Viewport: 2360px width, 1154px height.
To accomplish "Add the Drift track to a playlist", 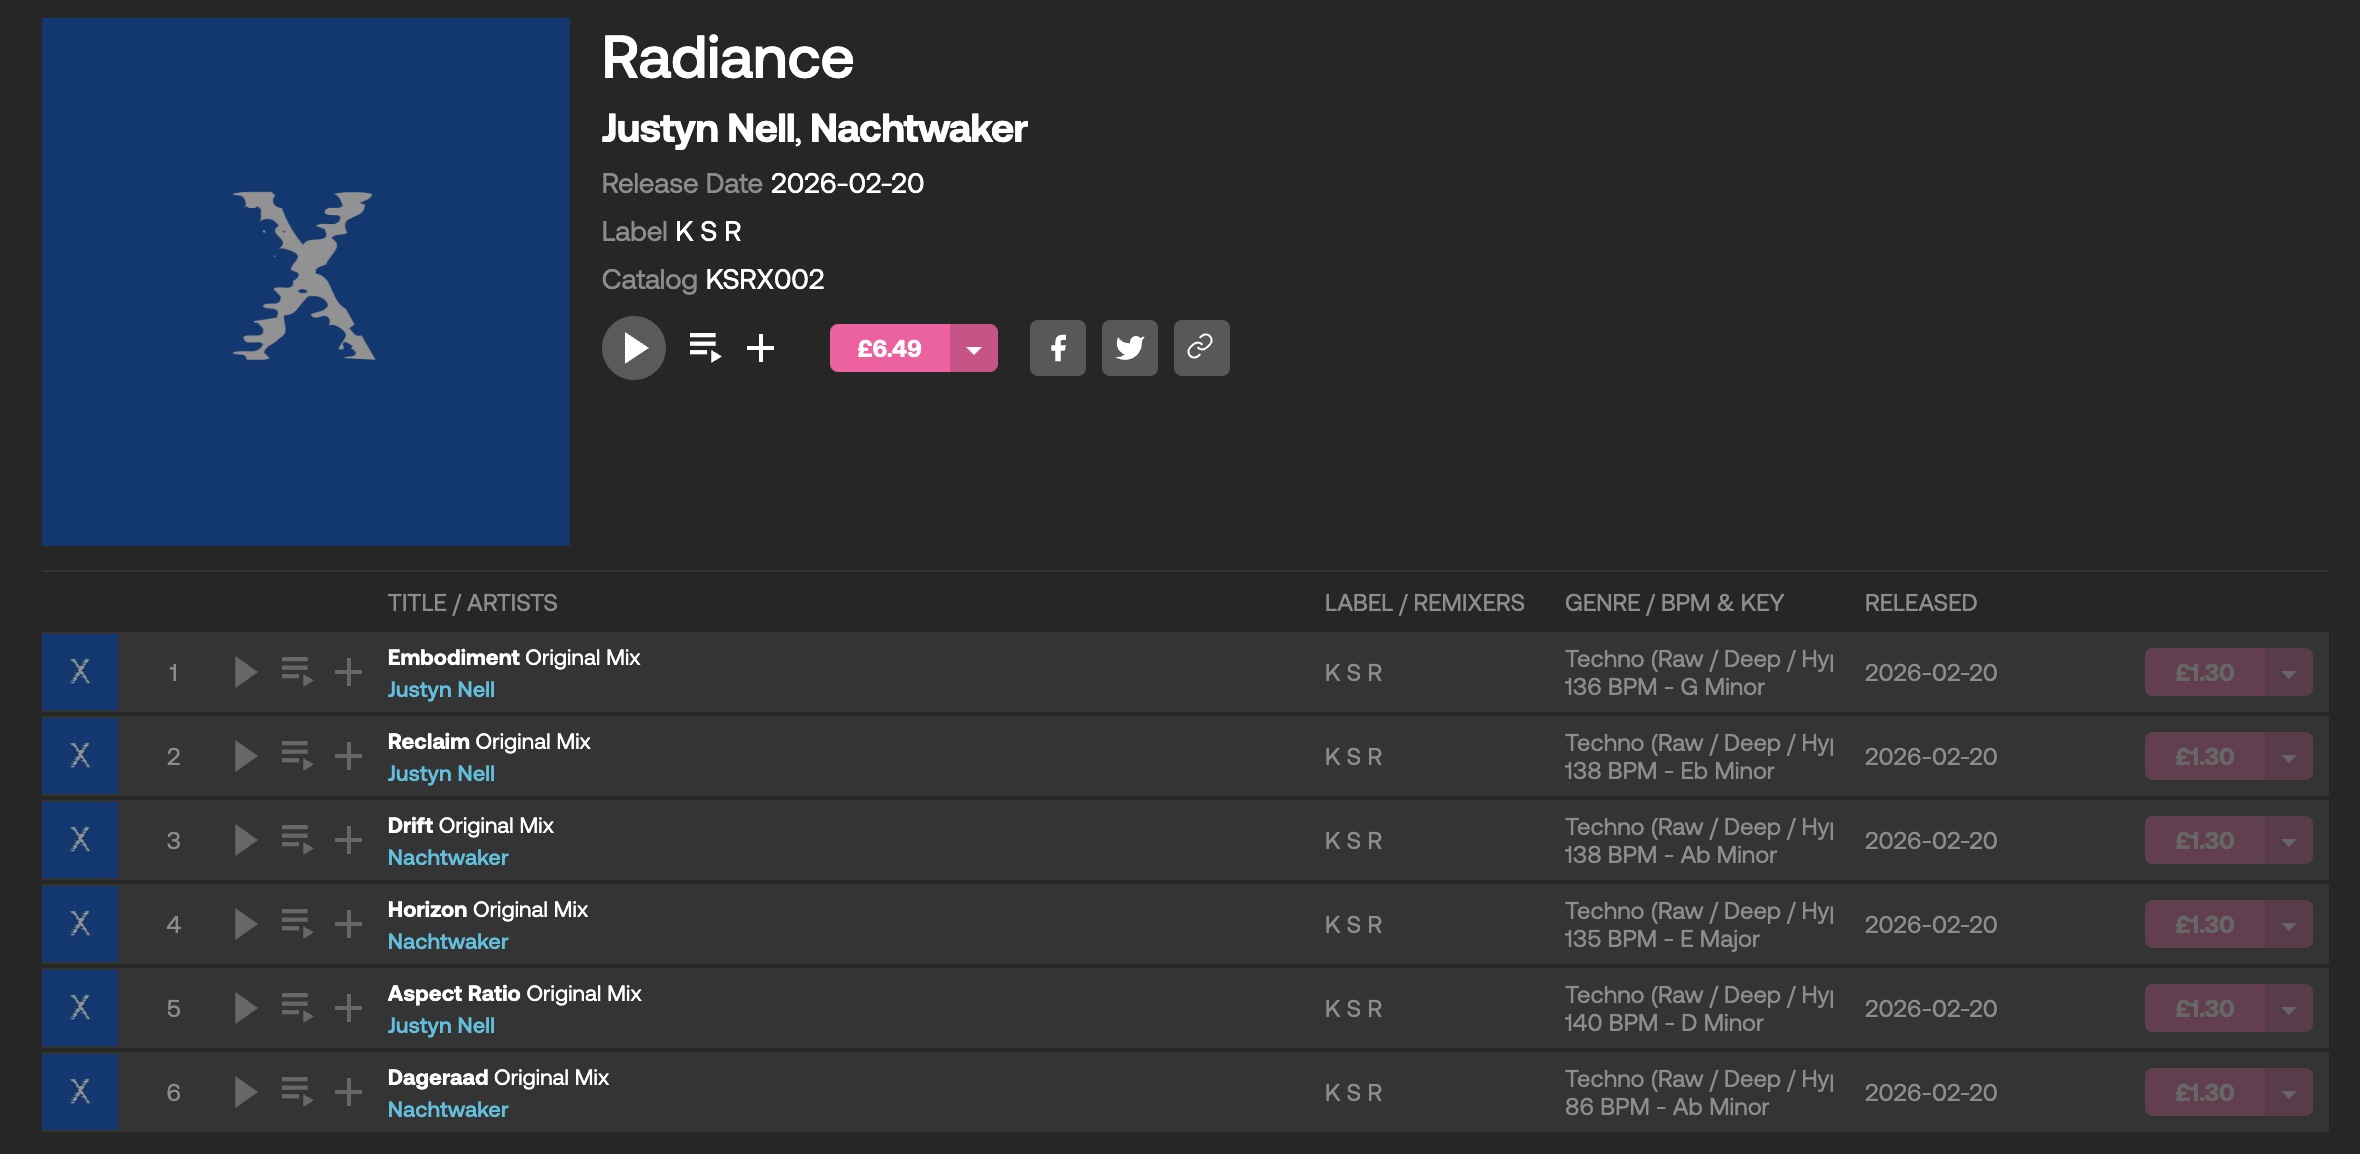I will tap(348, 840).
